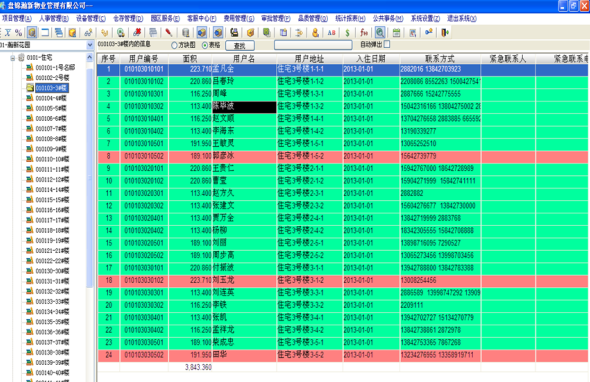
Task: Open the 统计报表 menu
Action: (x=350, y=18)
